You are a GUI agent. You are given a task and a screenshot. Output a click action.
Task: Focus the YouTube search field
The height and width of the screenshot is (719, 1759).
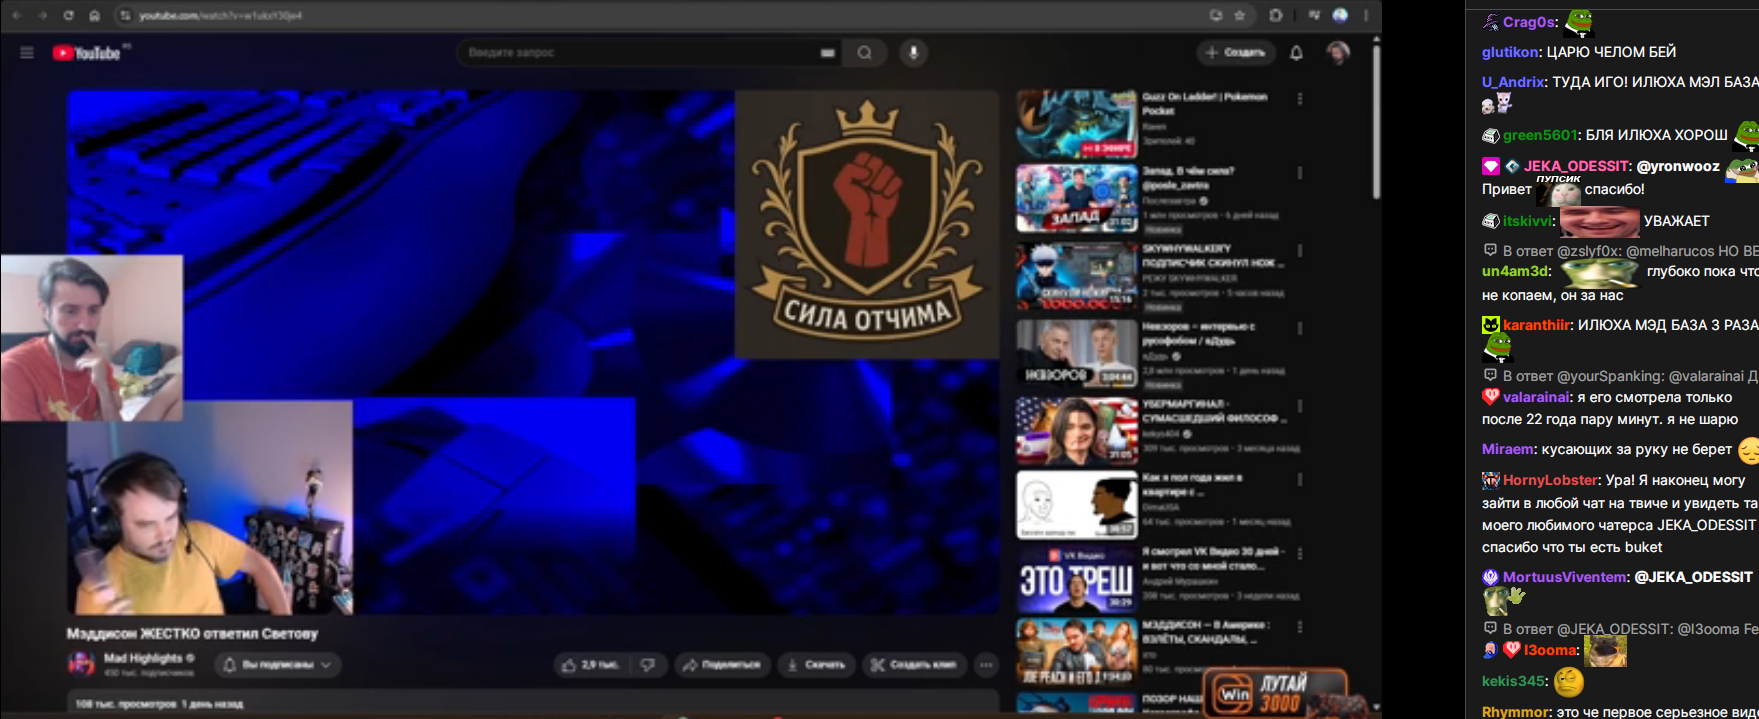click(640, 52)
